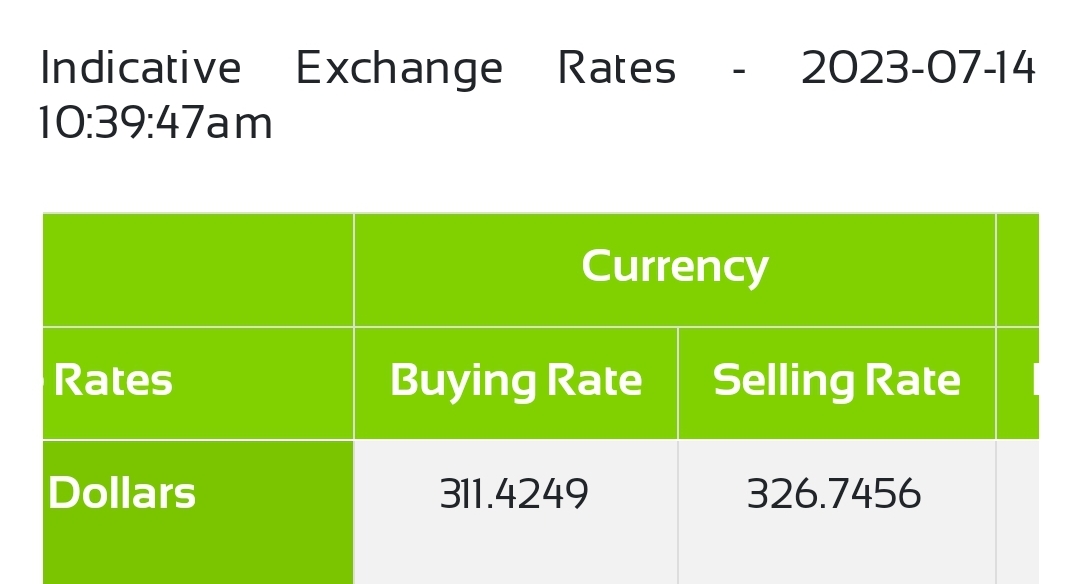The height and width of the screenshot is (584, 1080).
Task: Click the 10:39:47am timestamp text
Action: 156,123
